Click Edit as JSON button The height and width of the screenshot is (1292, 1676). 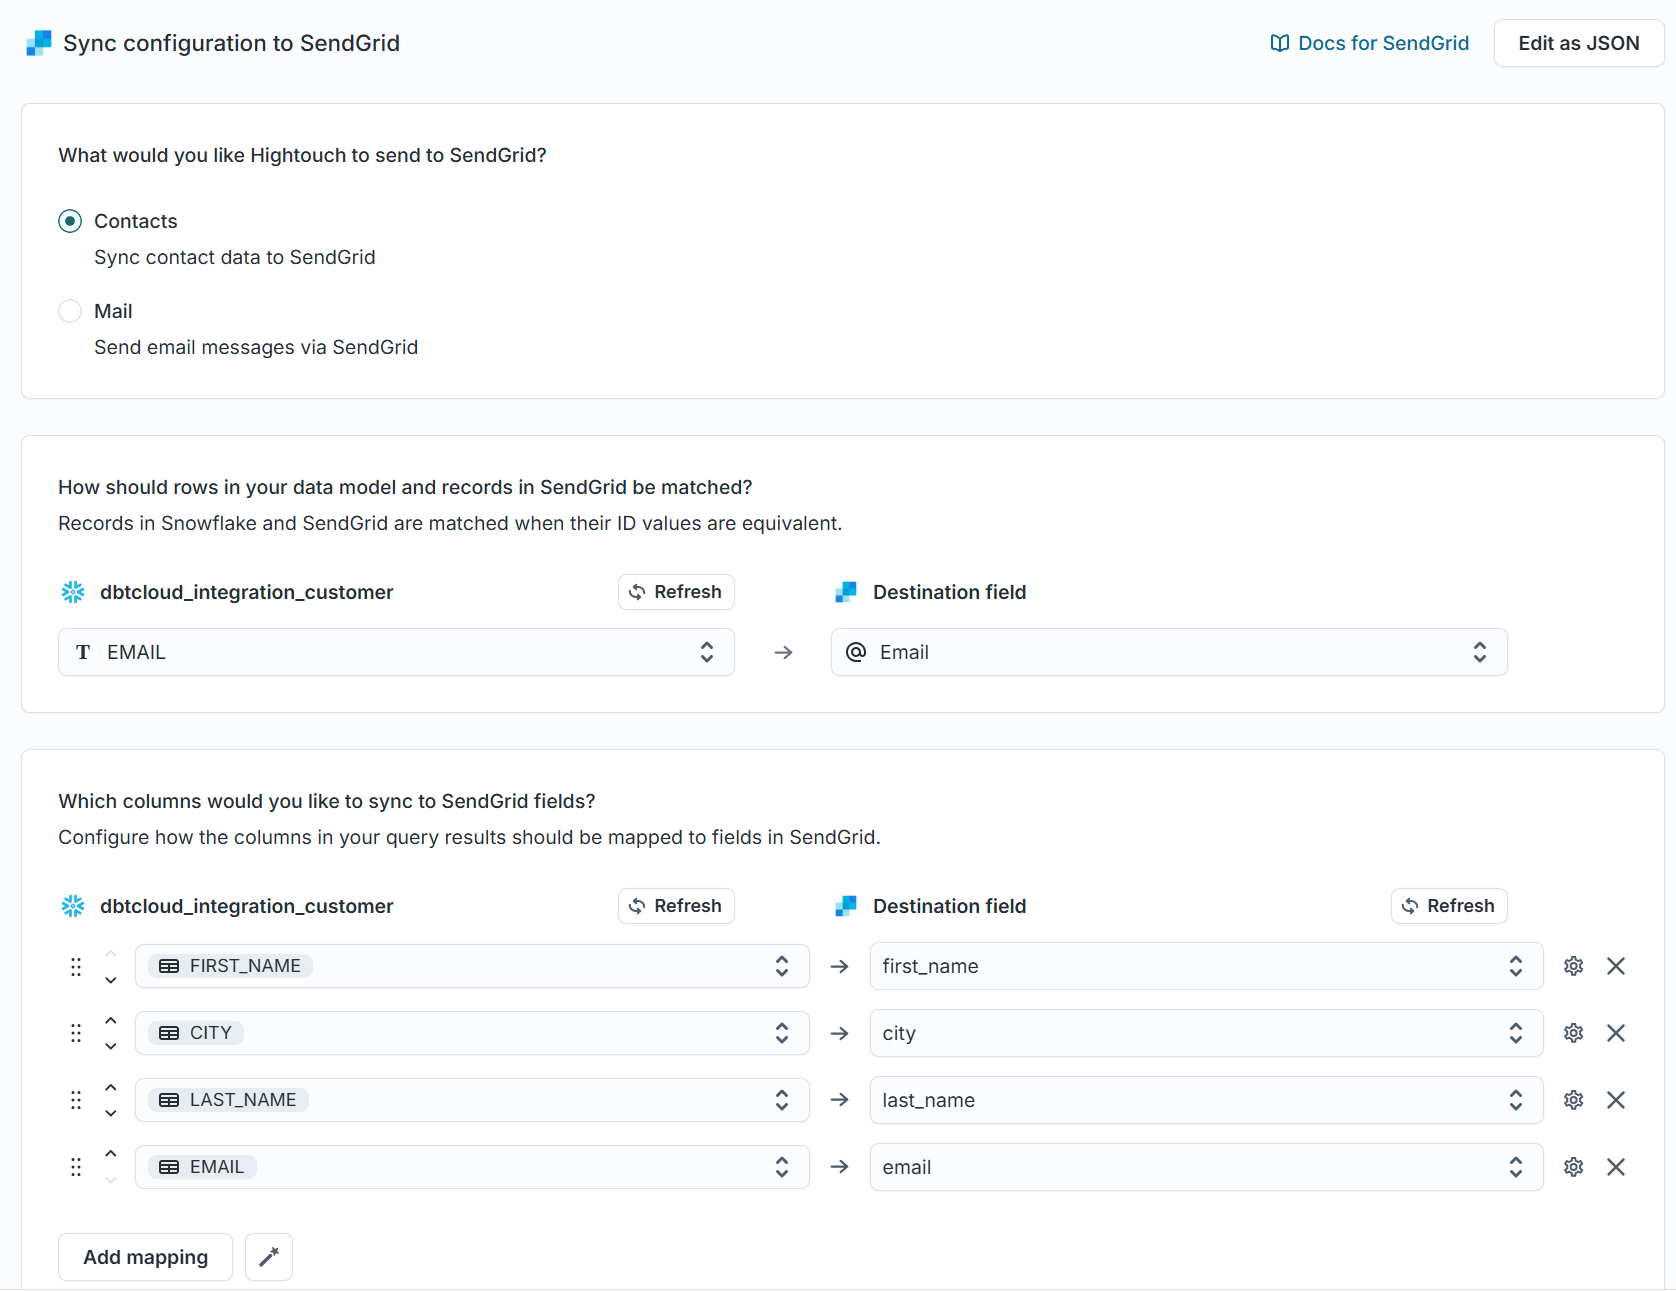pos(1578,43)
